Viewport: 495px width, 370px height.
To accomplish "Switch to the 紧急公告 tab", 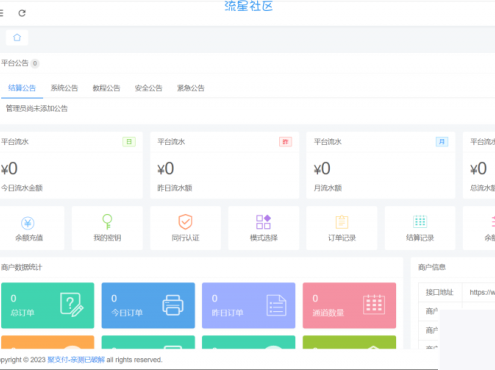I will (x=191, y=88).
